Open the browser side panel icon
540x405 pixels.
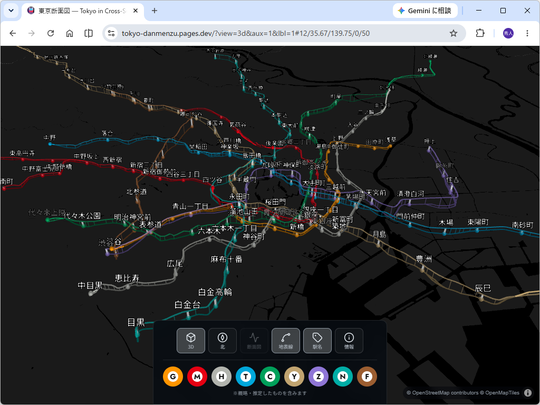coord(89,33)
